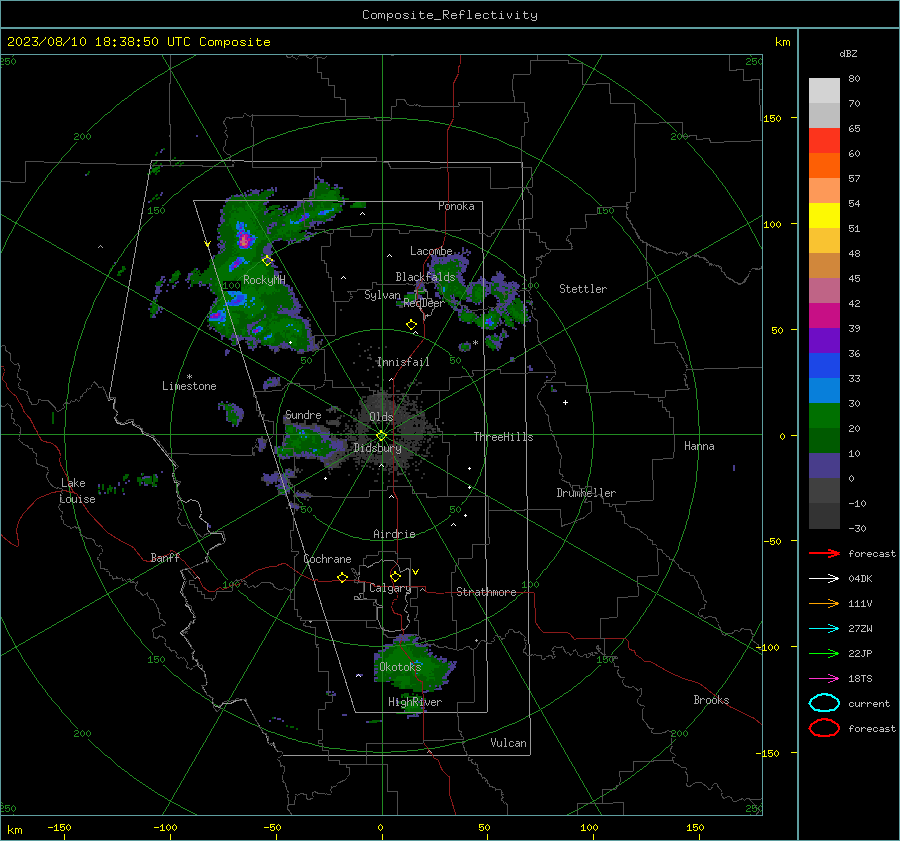Click the Didsbury label
This screenshot has height=841, width=900.
(x=377, y=448)
